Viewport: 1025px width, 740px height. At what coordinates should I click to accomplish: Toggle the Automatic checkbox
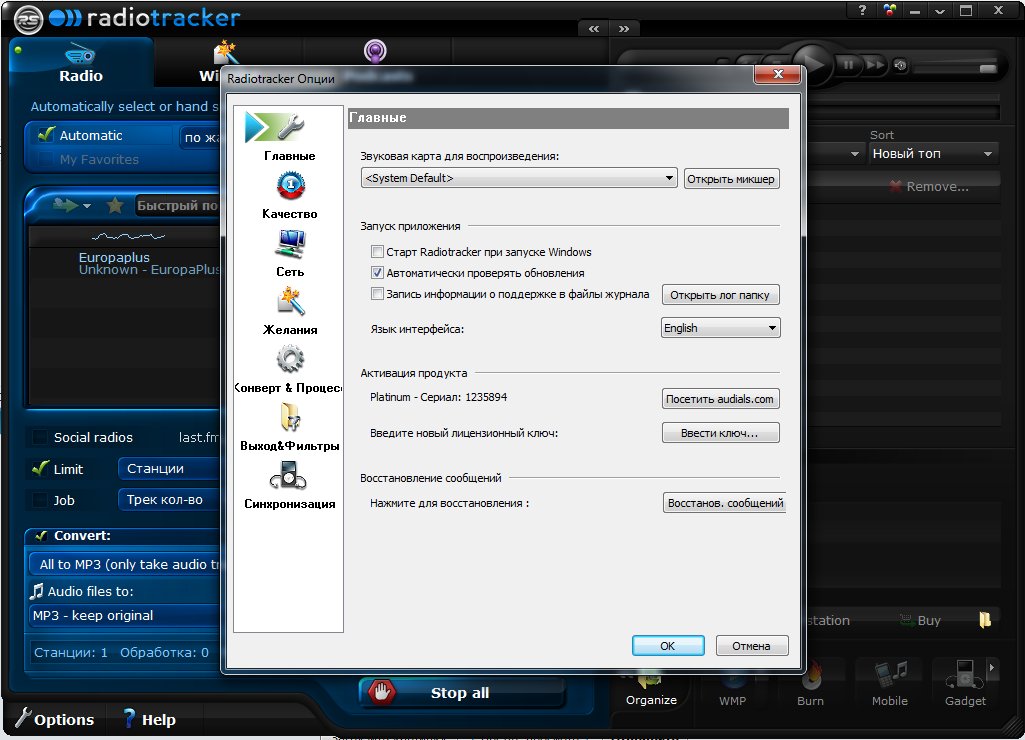coord(46,135)
